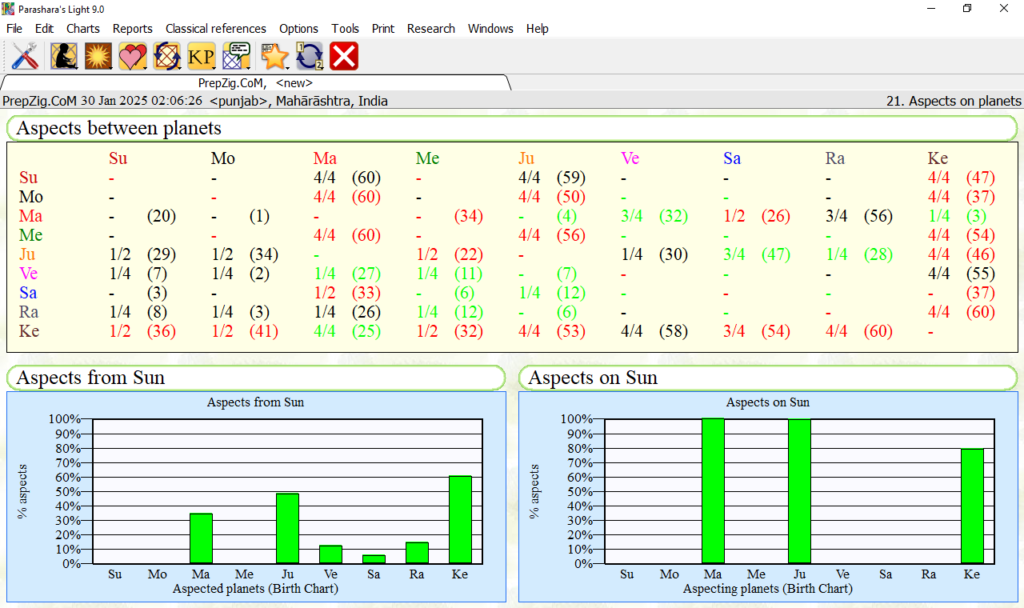The height and width of the screenshot is (608, 1024).
Task: Click 'Aspected planets (Birth Chart)' axis label
Action: (x=255, y=588)
